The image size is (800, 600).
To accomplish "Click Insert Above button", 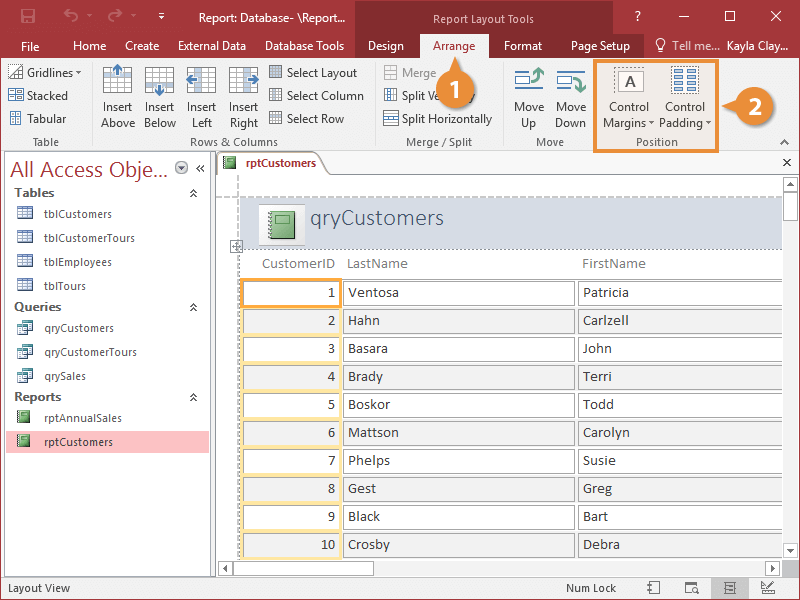I will pos(118,97).
